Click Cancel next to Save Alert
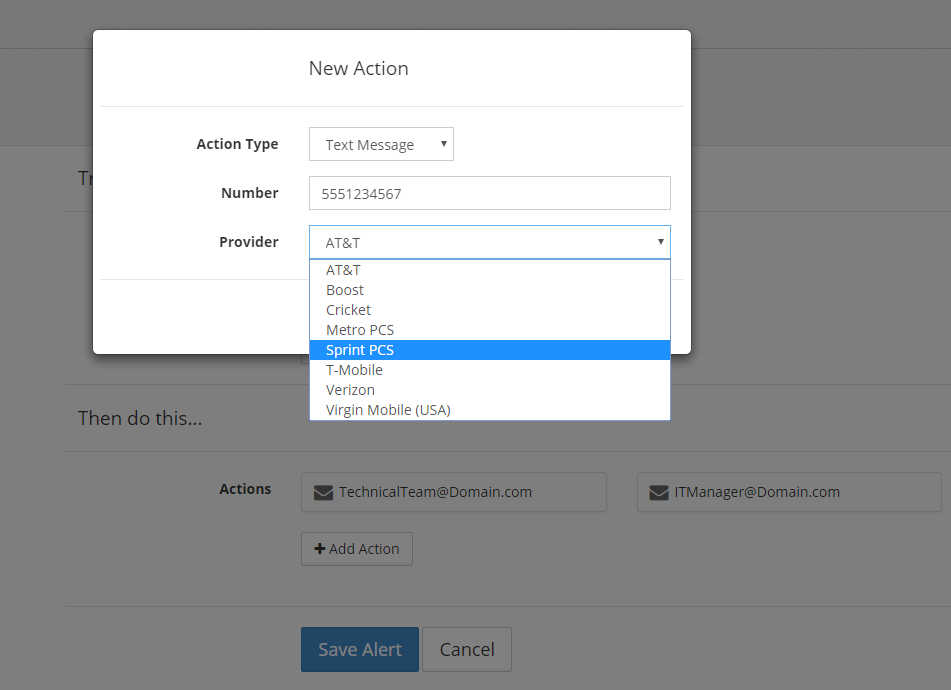 pos(467,650)
